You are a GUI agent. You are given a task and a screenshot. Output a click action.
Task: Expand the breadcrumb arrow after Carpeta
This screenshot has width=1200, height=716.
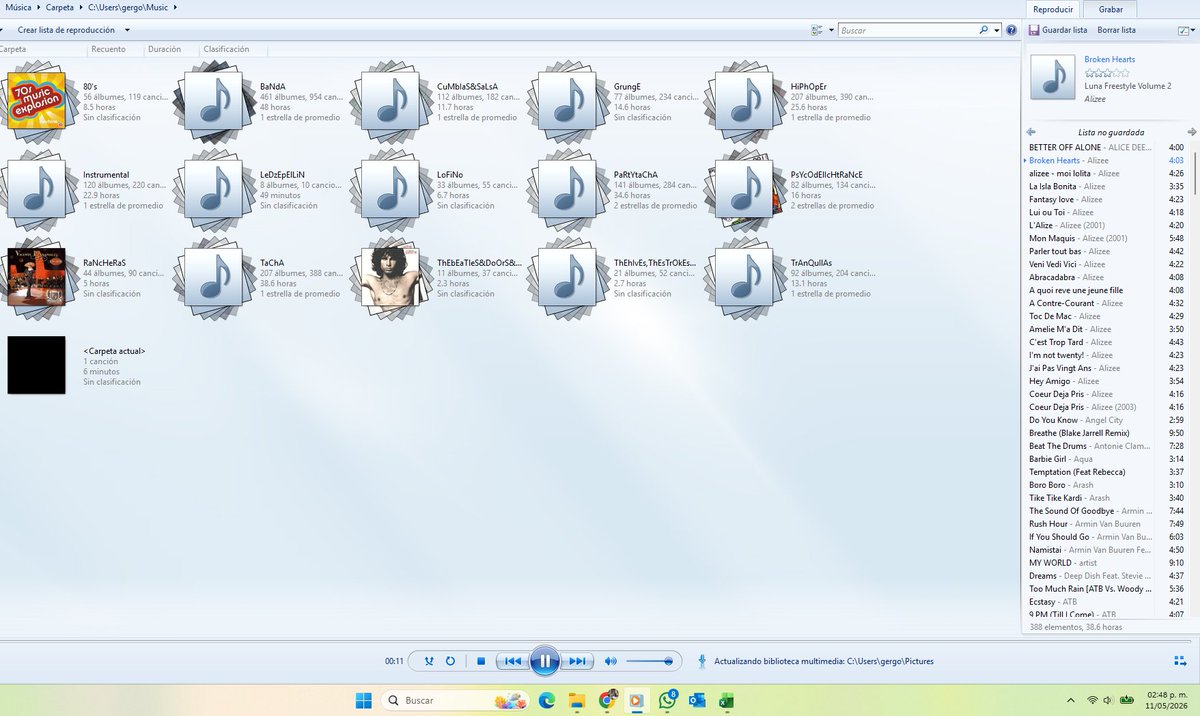80,7
